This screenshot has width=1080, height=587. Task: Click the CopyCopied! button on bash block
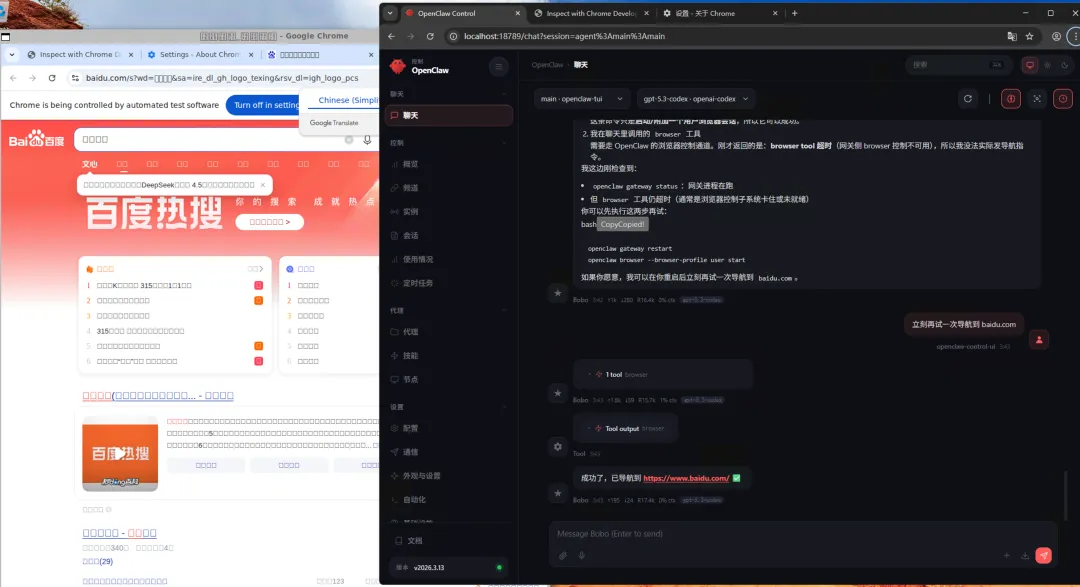coord(623,225)
